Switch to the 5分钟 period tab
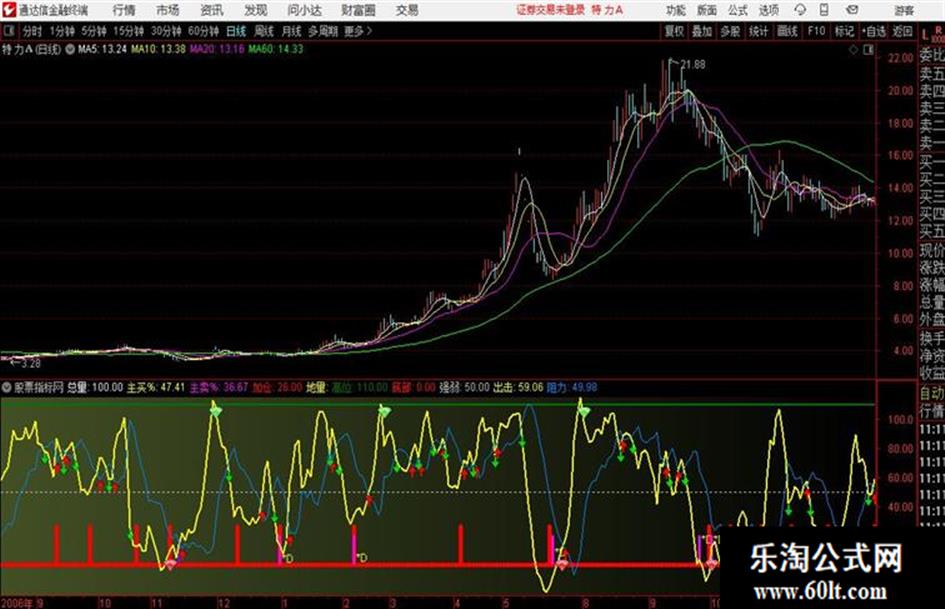This screenshot has width=945, height=609. [x=94, y=31]
